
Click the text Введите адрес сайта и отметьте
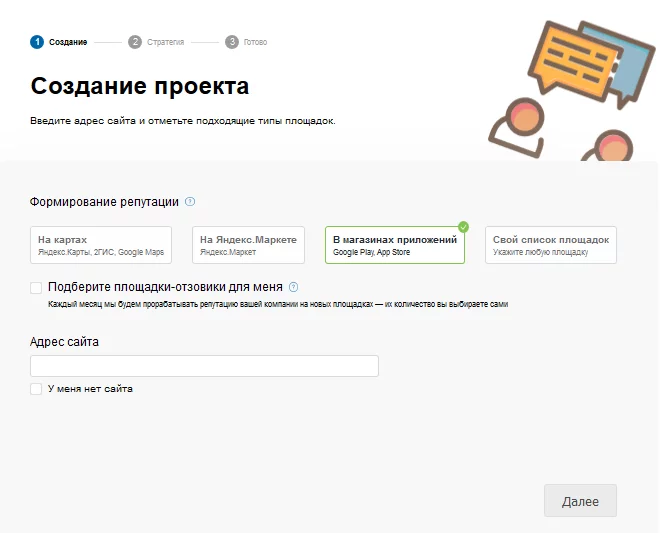pyautogui.click(x=183, y=121)
